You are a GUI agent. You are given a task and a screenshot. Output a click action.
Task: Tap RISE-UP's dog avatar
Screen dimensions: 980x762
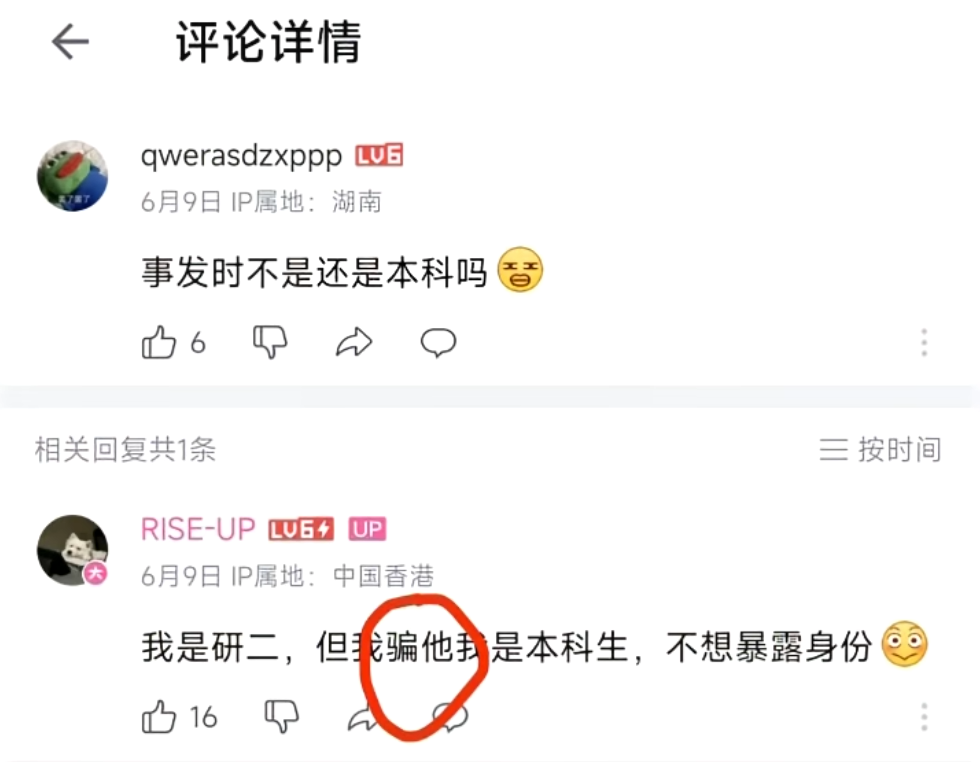72,550
